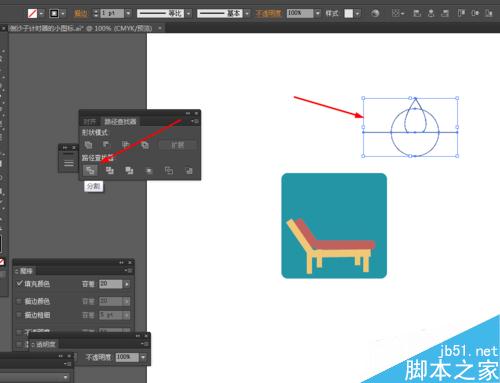
Task: Click the Horizontal Align Right icon
Action: (445, 13)
